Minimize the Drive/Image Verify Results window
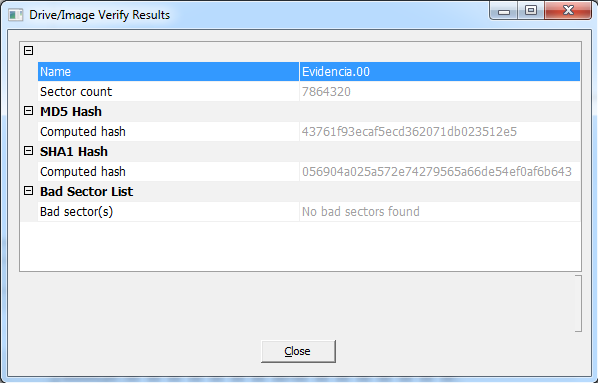 [504, 11]
